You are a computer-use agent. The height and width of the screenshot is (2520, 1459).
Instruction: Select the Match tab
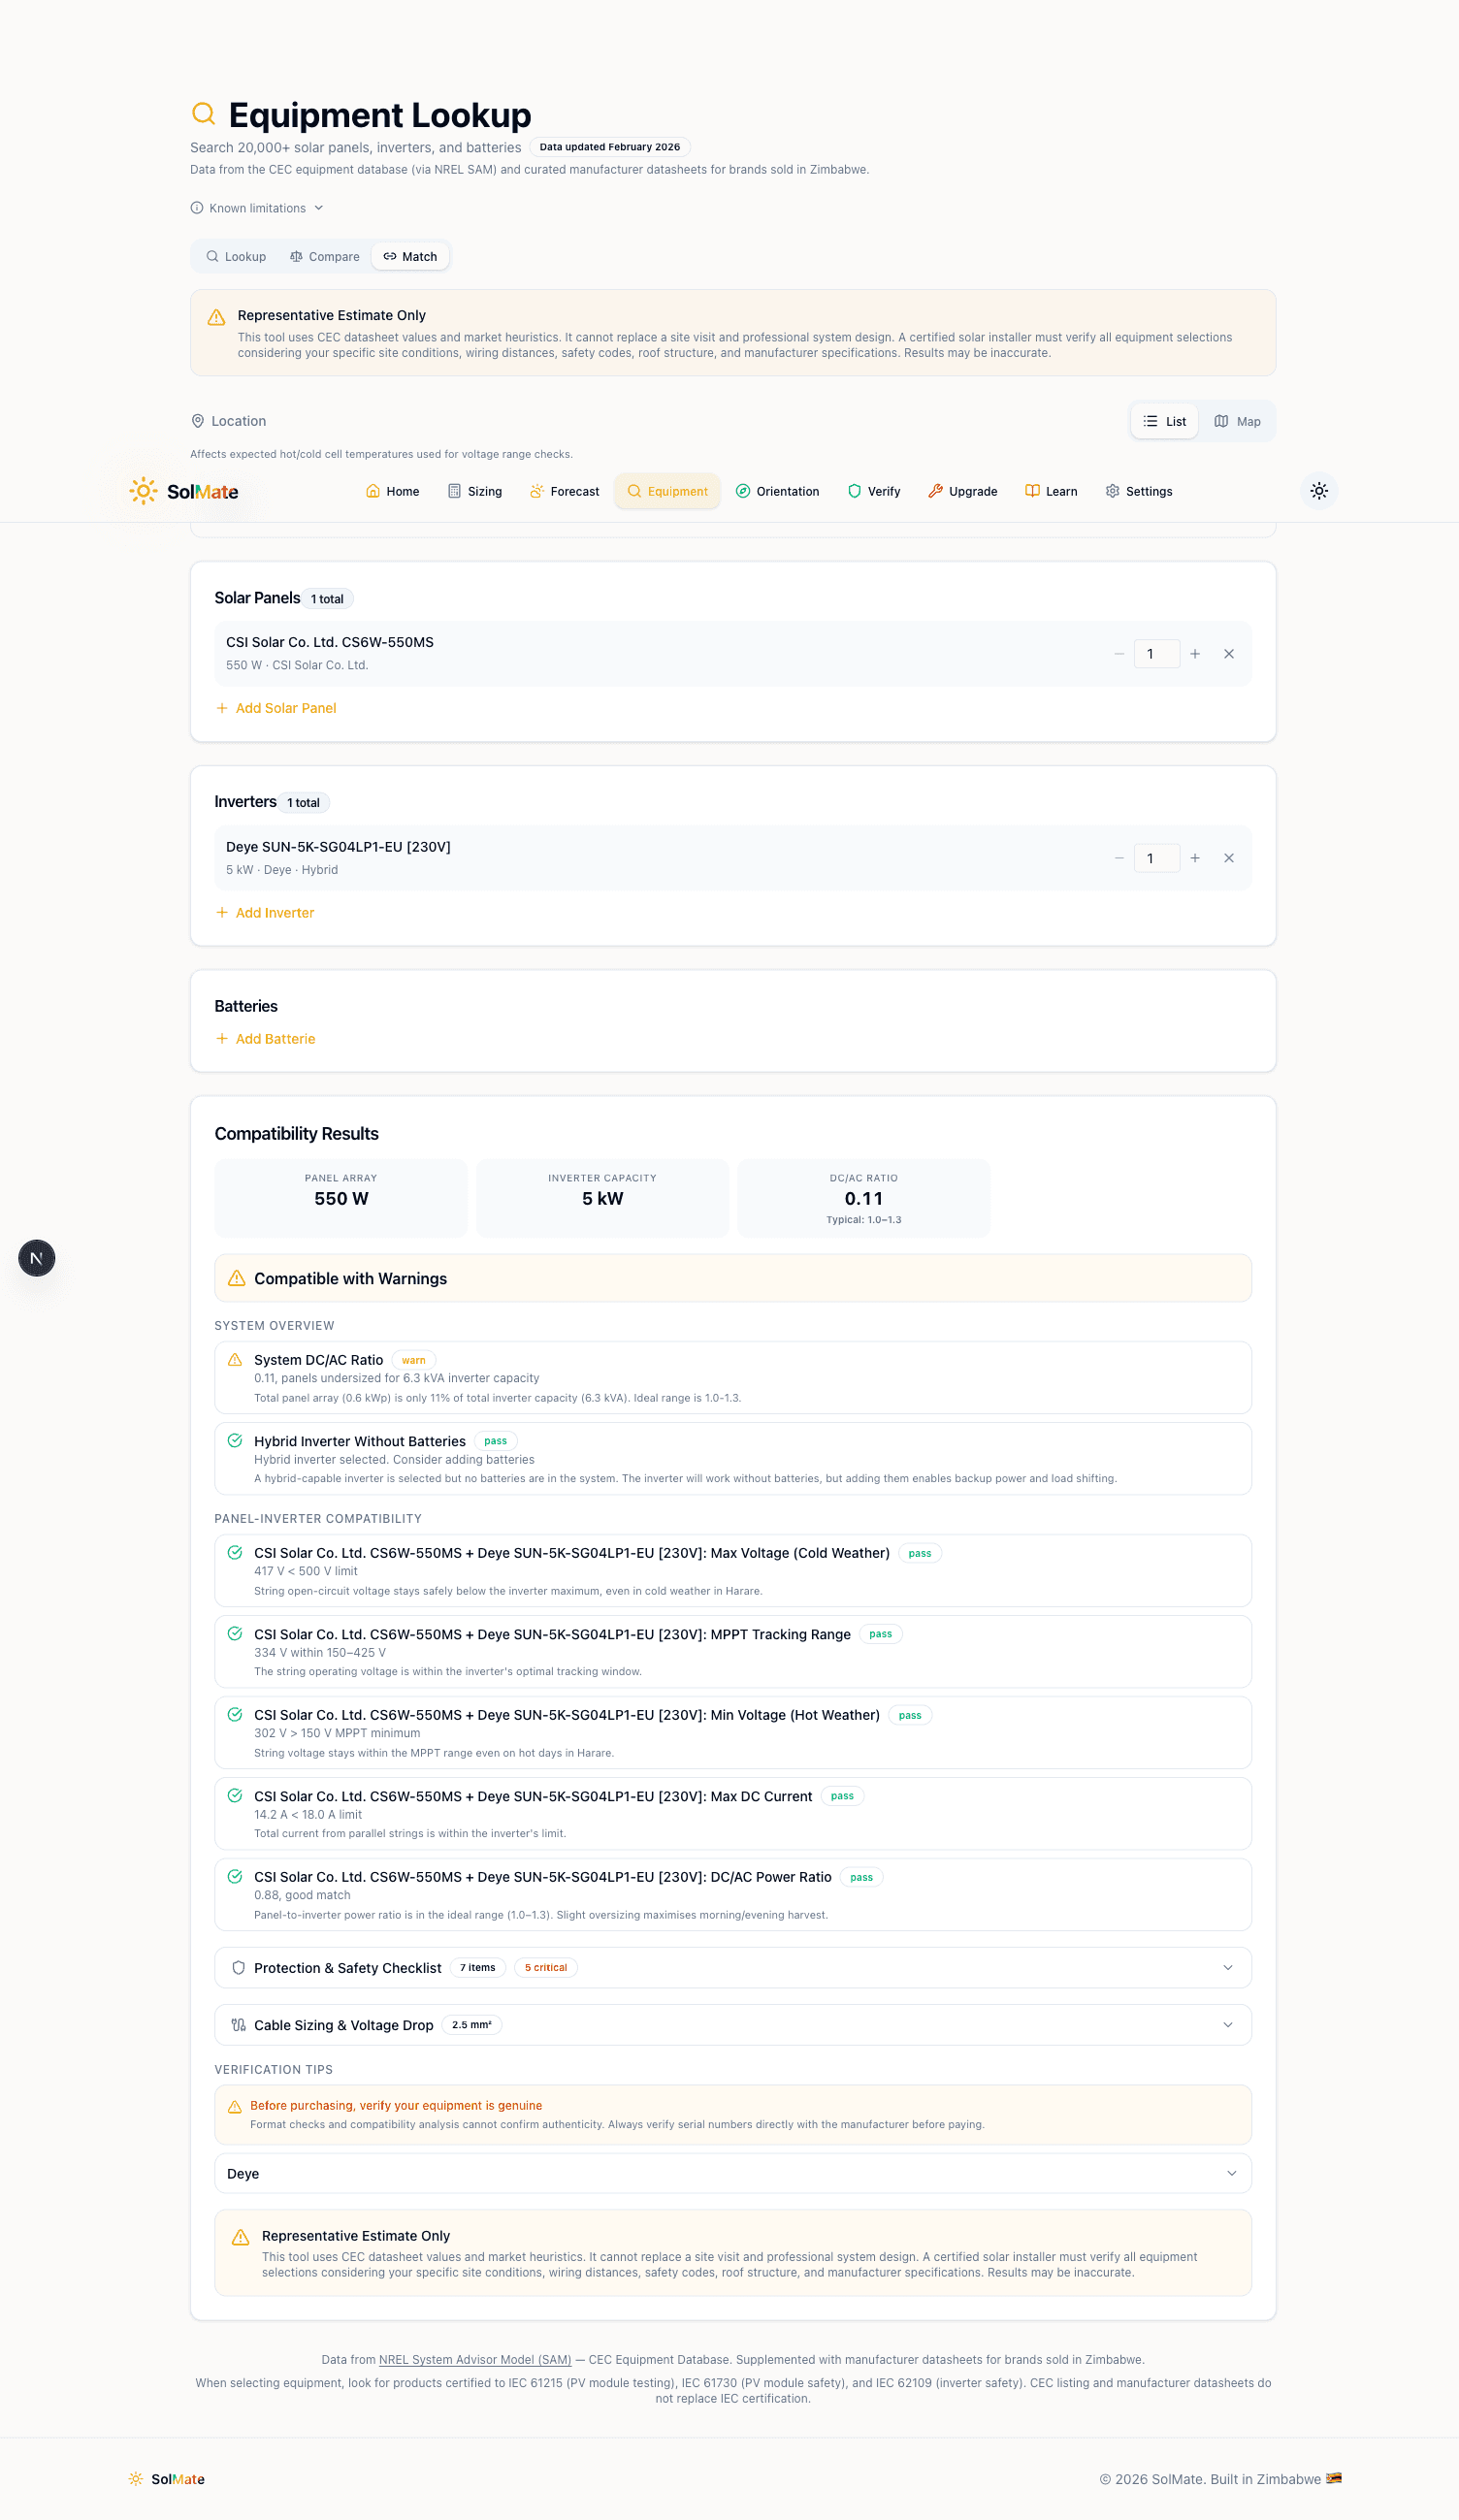(411, 257)
